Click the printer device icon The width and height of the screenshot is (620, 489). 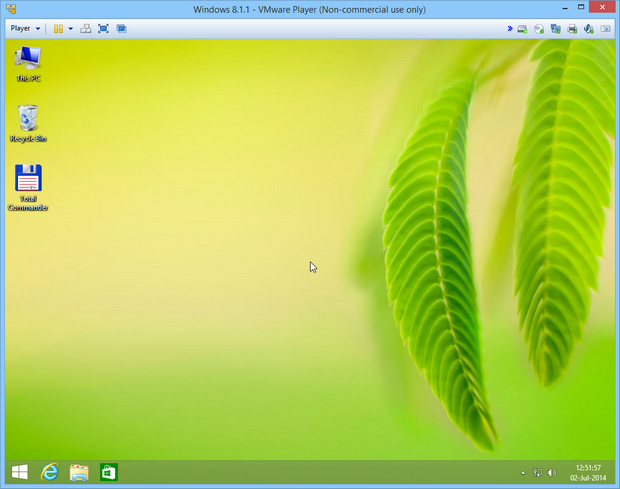[572, 29]
